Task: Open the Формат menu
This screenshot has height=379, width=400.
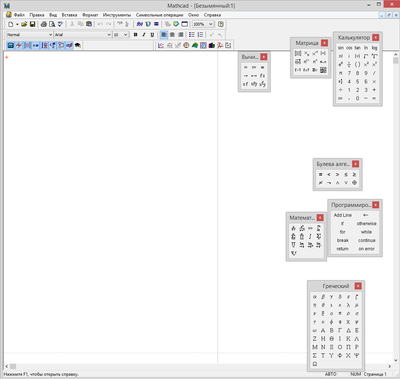Action: click(90, 15)
